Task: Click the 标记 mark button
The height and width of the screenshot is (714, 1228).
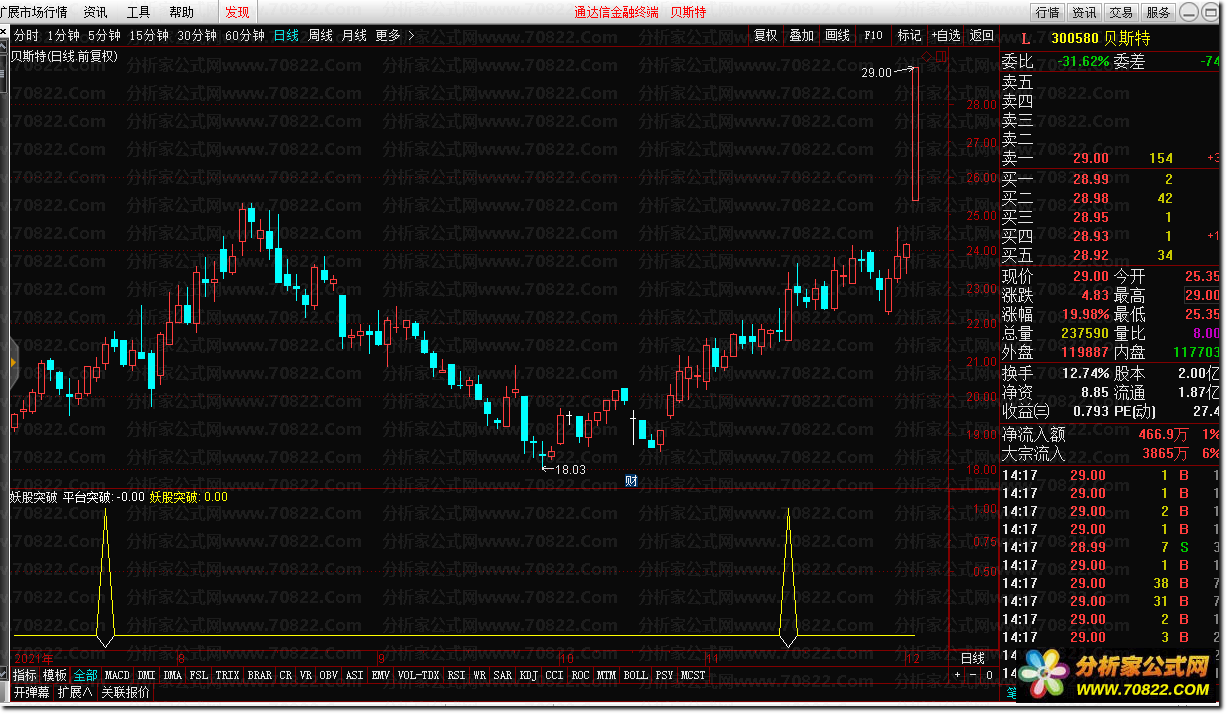Action: tap(909, 35)
